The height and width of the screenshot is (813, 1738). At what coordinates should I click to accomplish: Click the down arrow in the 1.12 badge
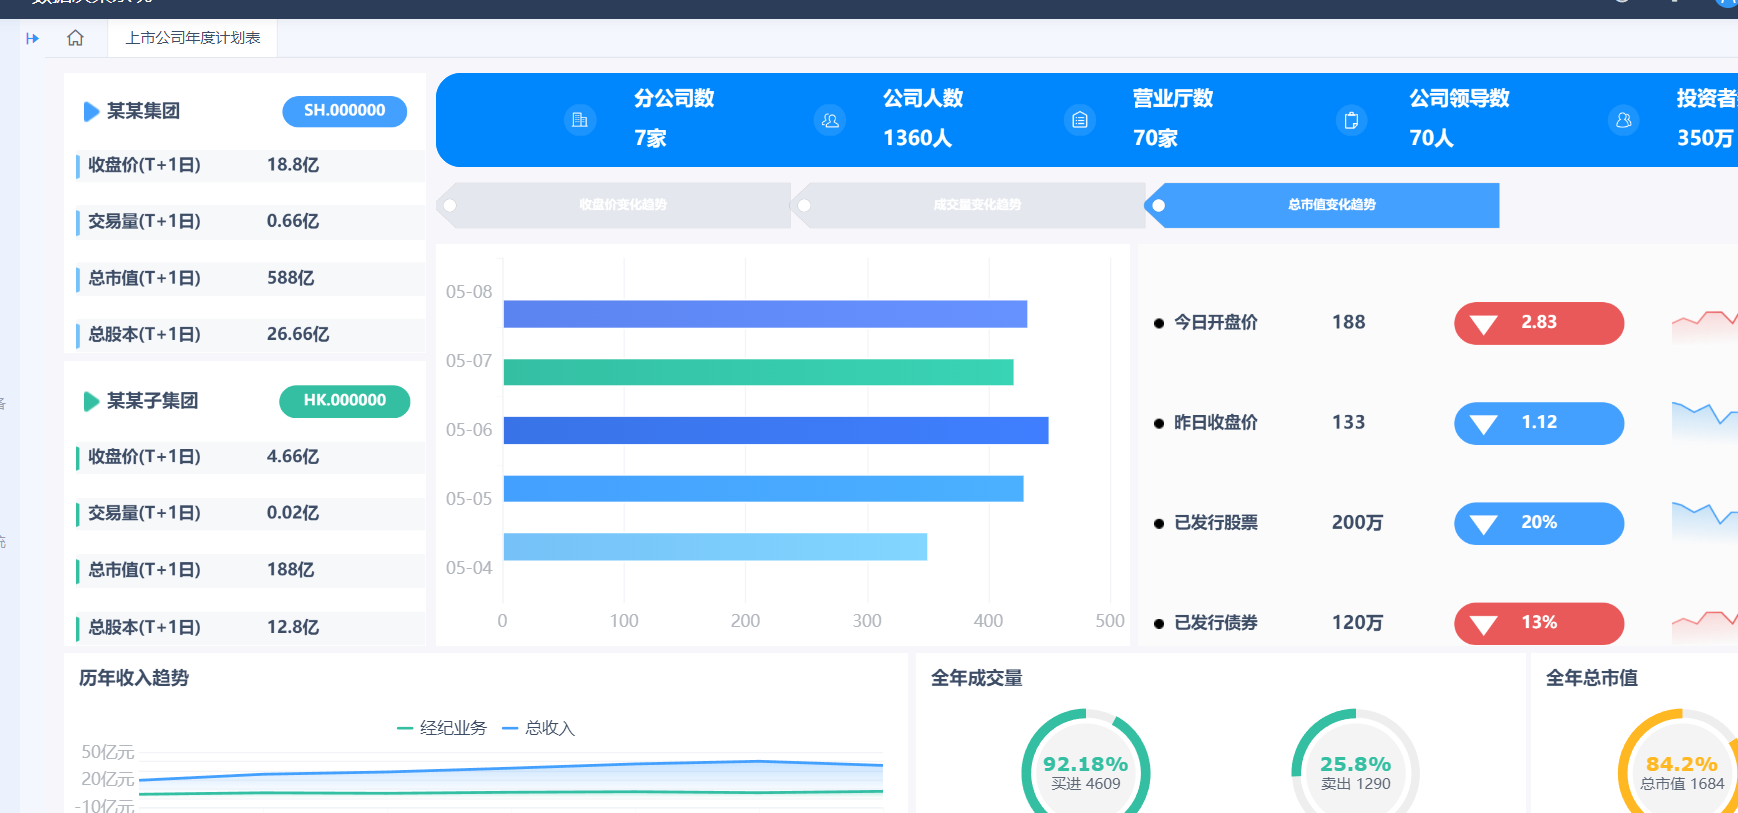pos(1484,425)
